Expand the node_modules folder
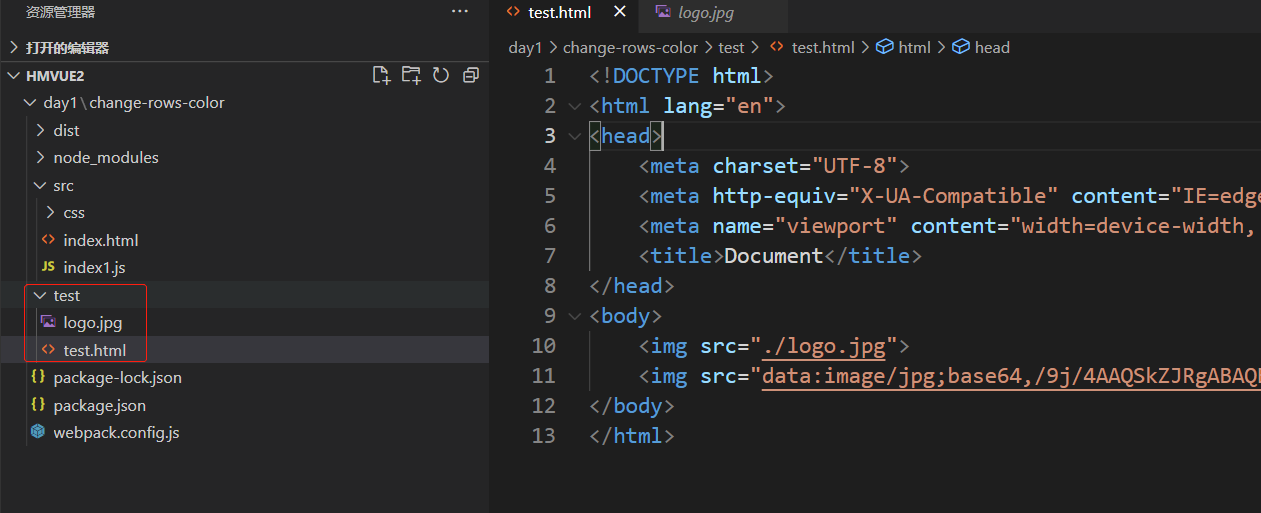Viewport: 1261px width, 513px height. click(x=40, y=157)
